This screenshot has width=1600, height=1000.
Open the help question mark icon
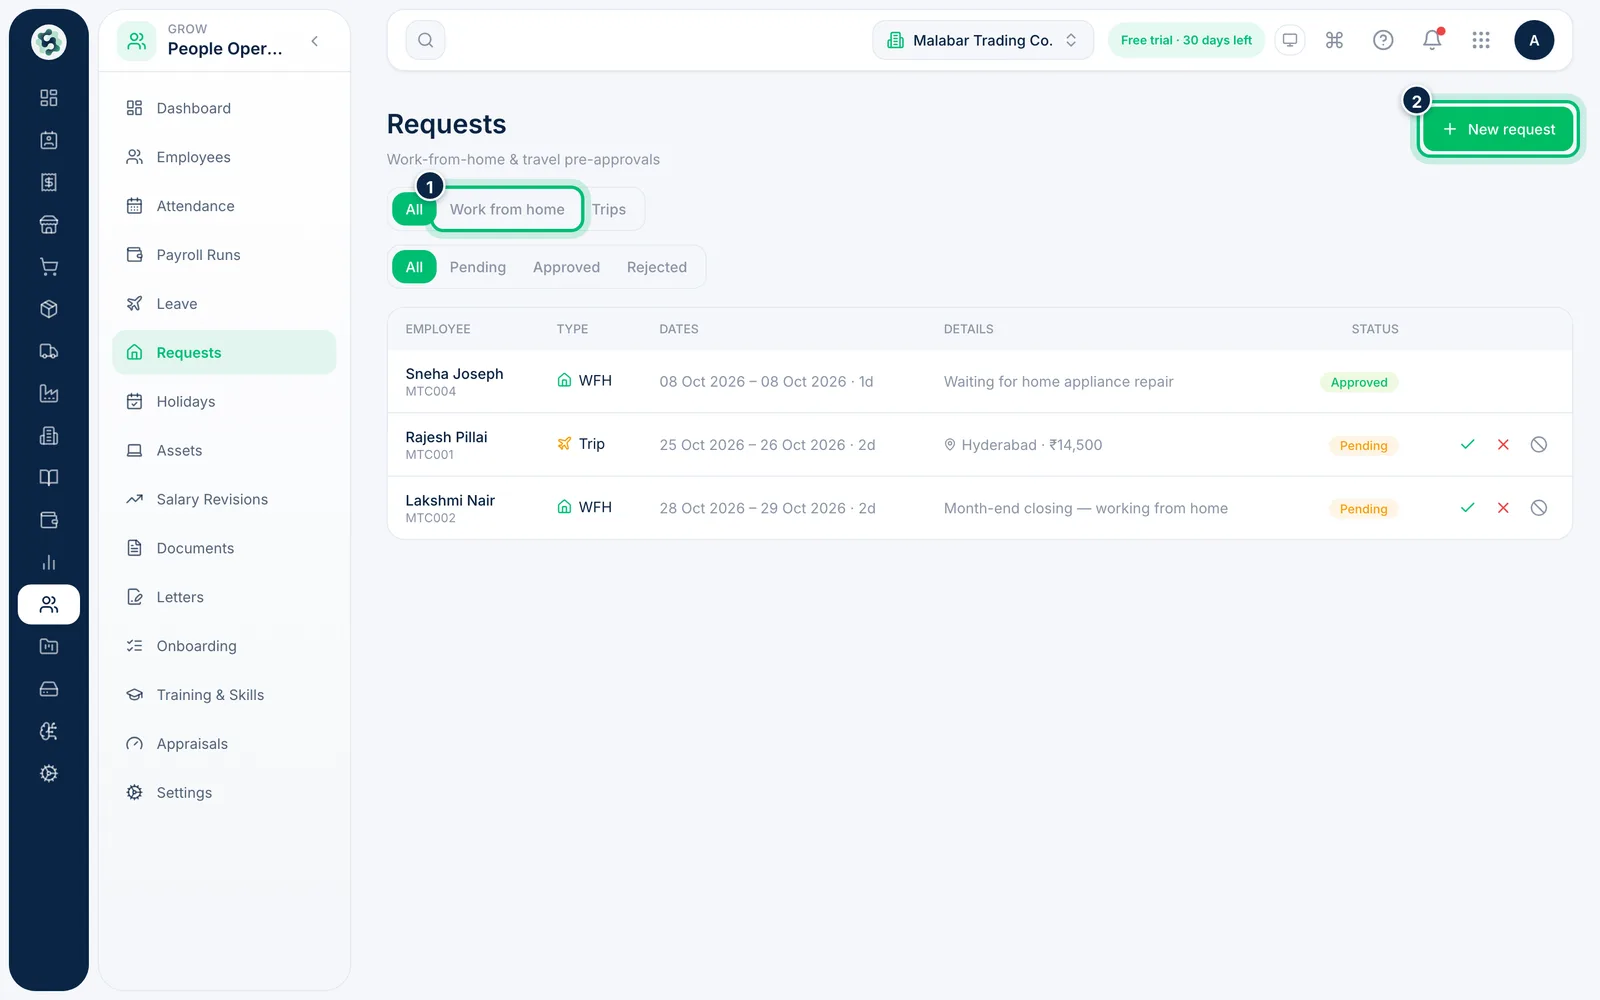pyautogui.click(x=1383, y=40)
